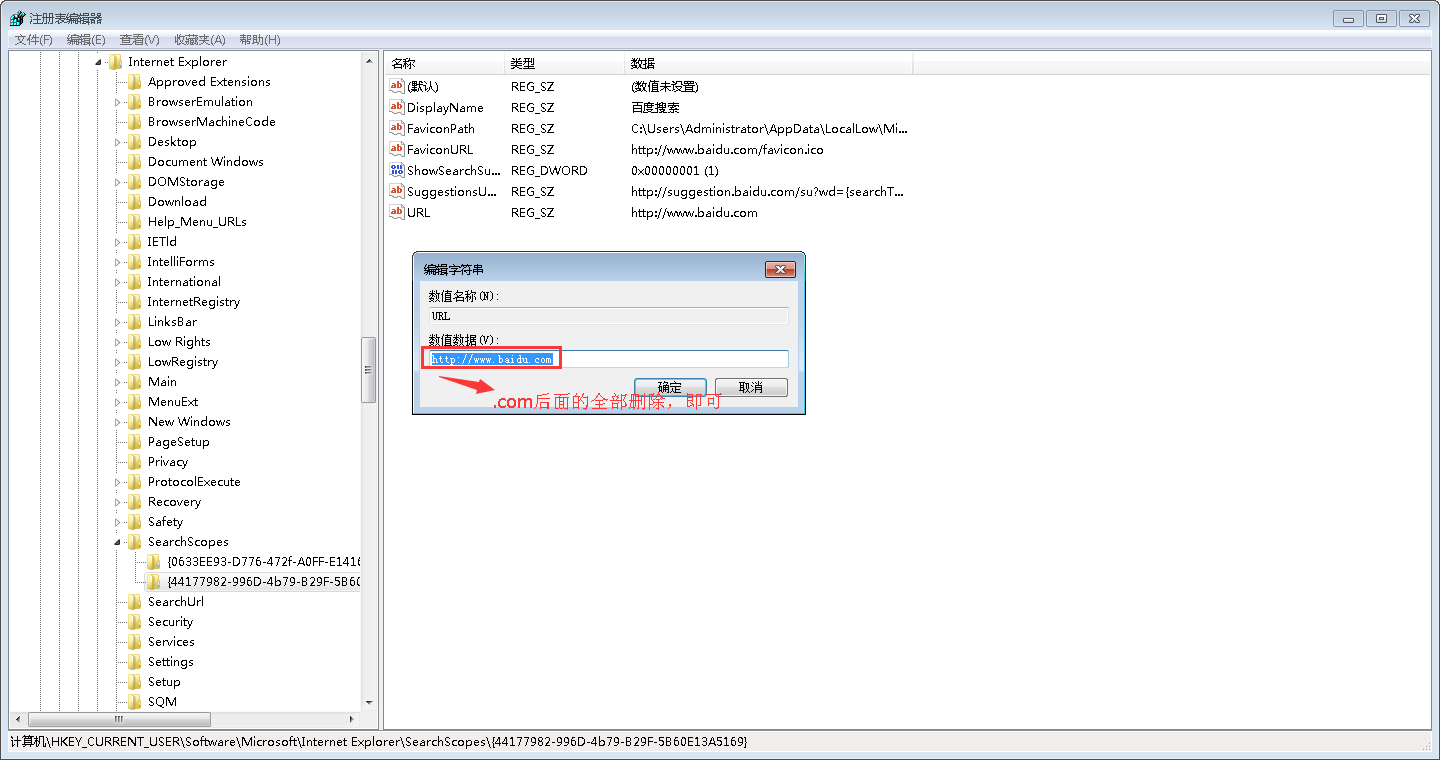Viewport: 1440px width, 760px height.
Task: Click the 数值名称 read-only field
Action: click(608, 316)
